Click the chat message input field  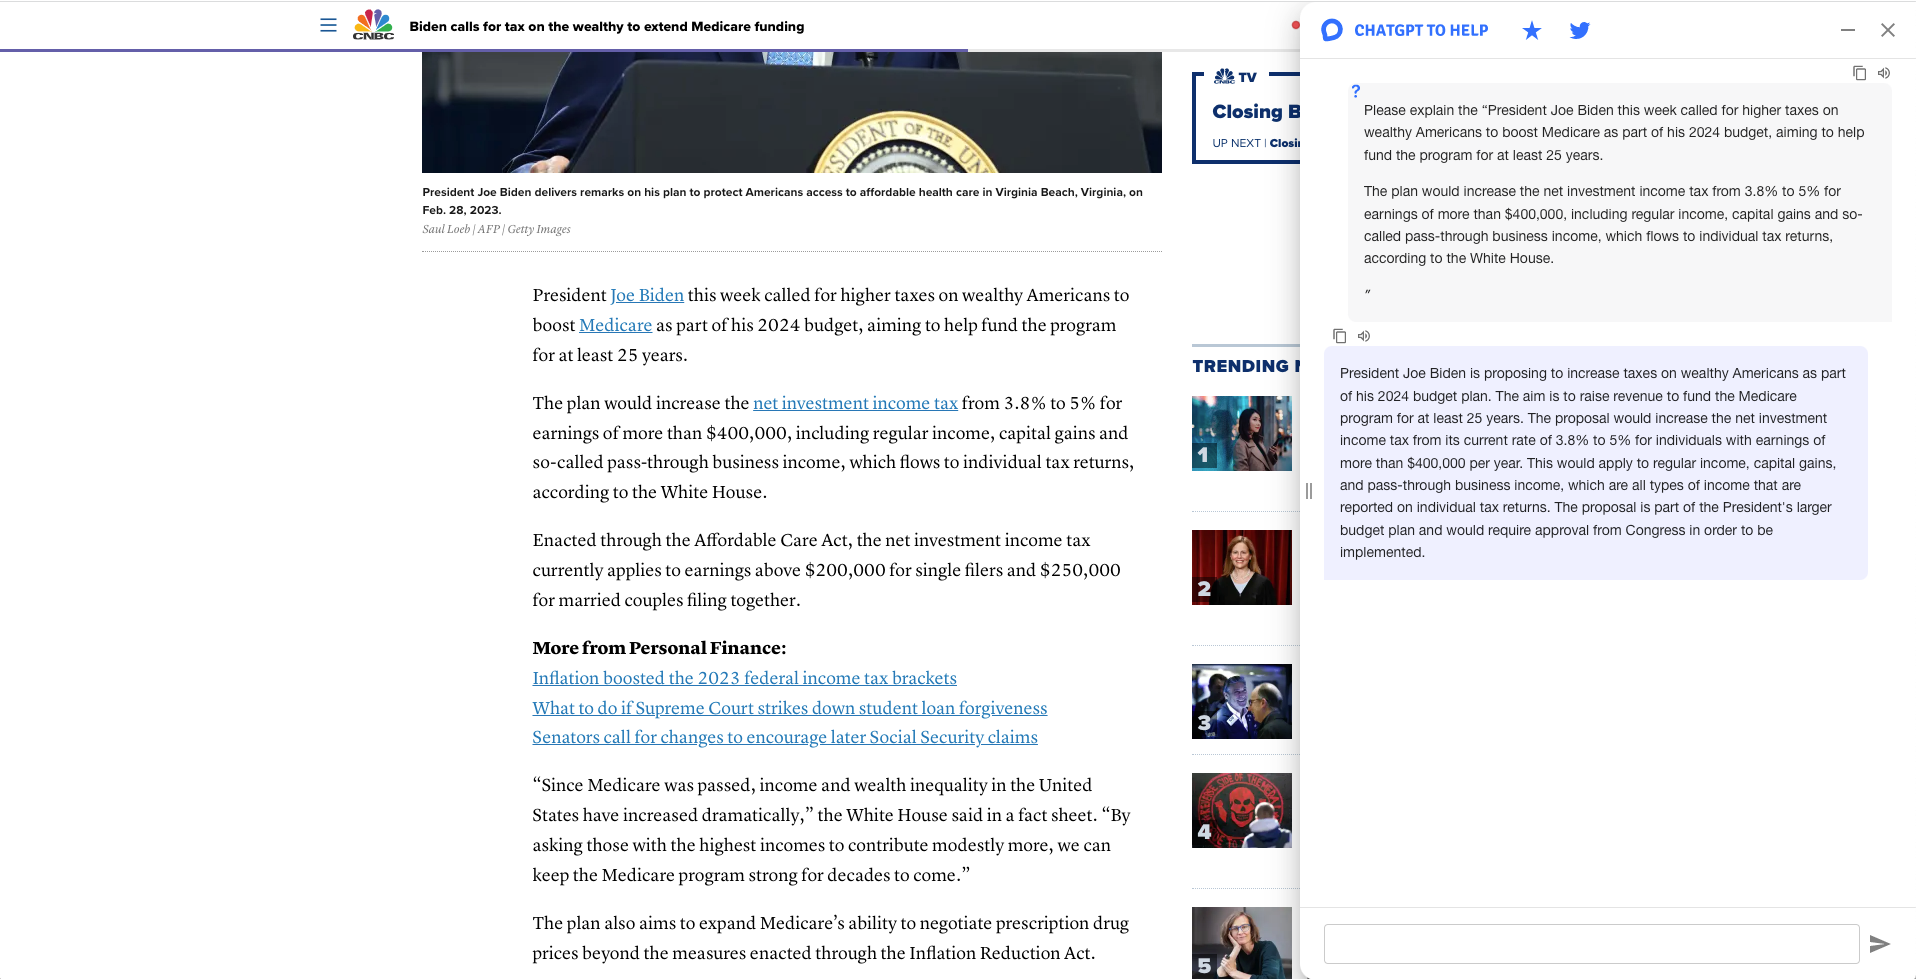[x=1591, y=943]
